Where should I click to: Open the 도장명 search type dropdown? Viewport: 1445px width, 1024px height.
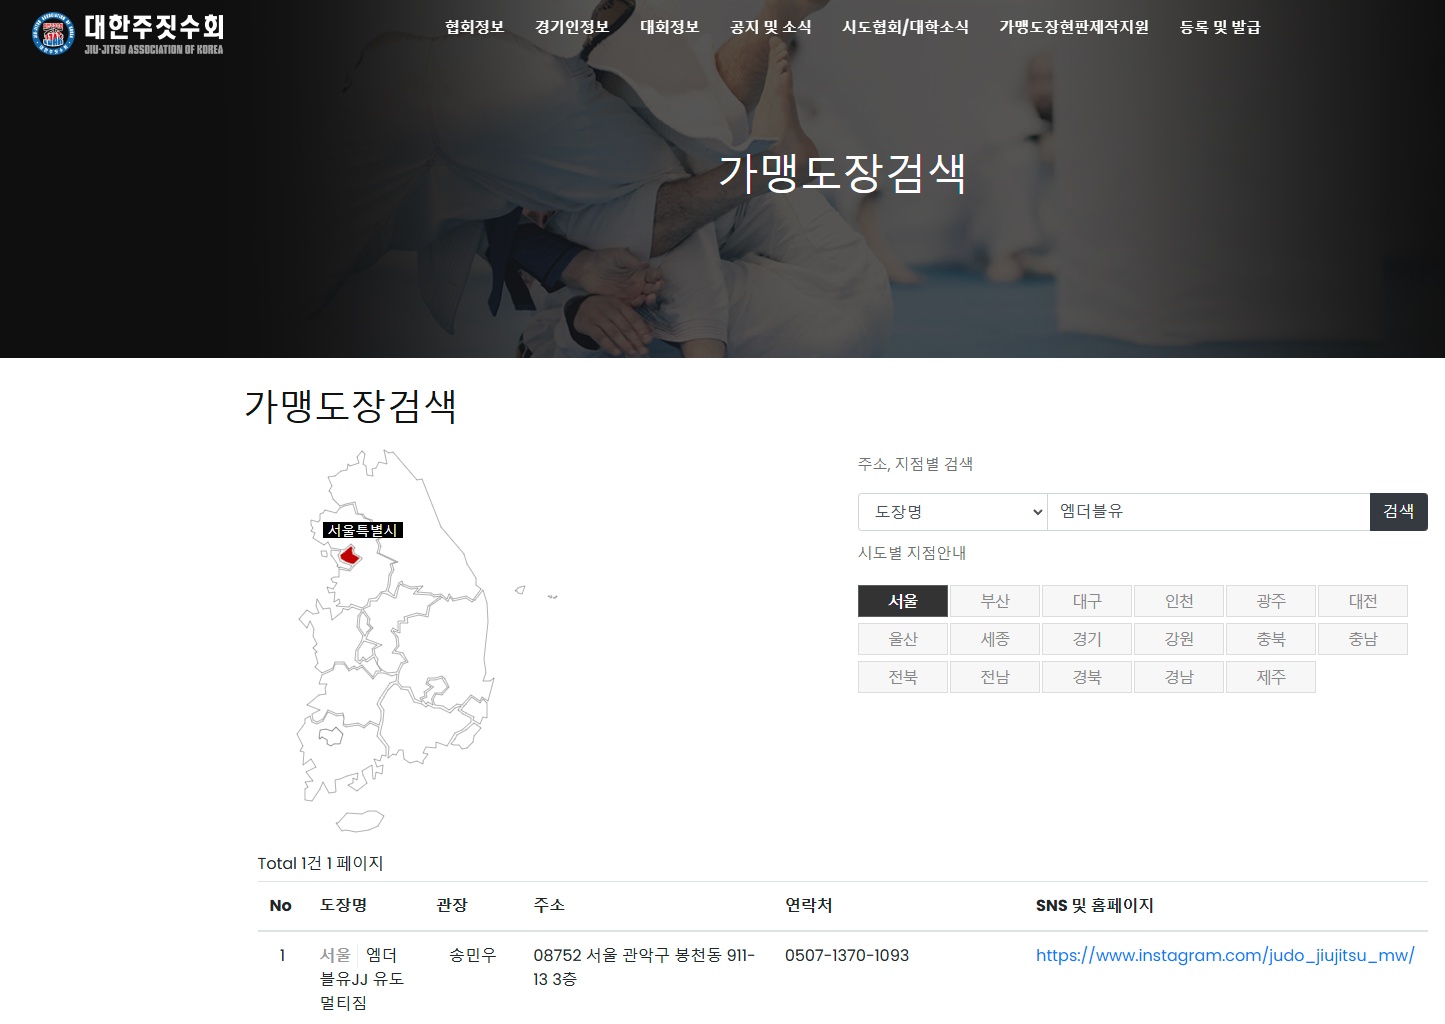tap(952, 512)
